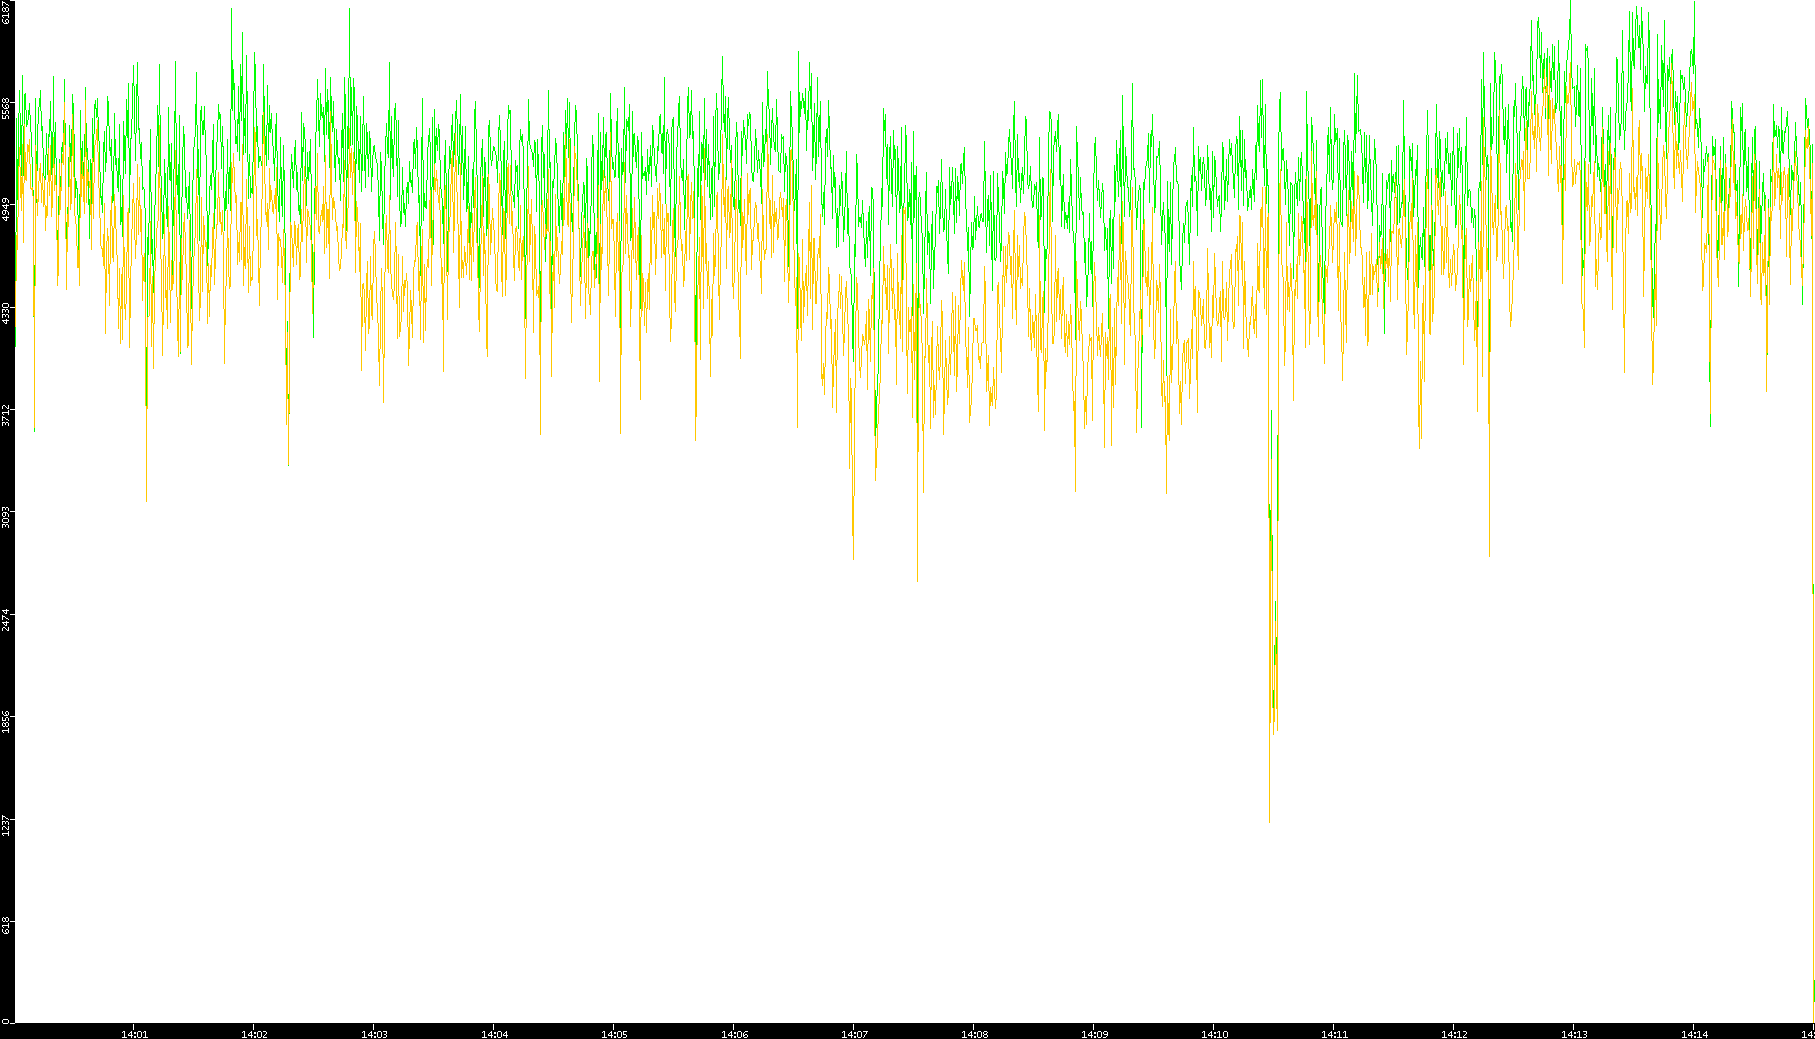Select the 14:11 time marker
1815x1039 pixels.
point(1334,1033)
